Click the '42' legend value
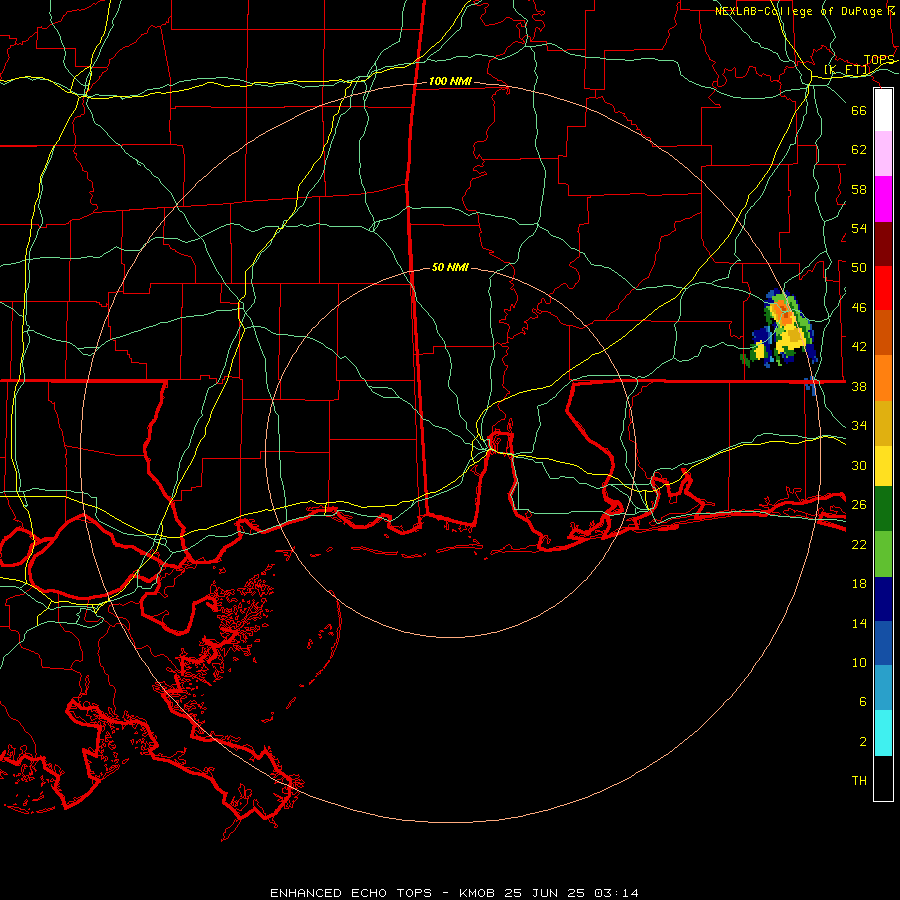Viewport: 900px width, 900px height. click(859, 347)
